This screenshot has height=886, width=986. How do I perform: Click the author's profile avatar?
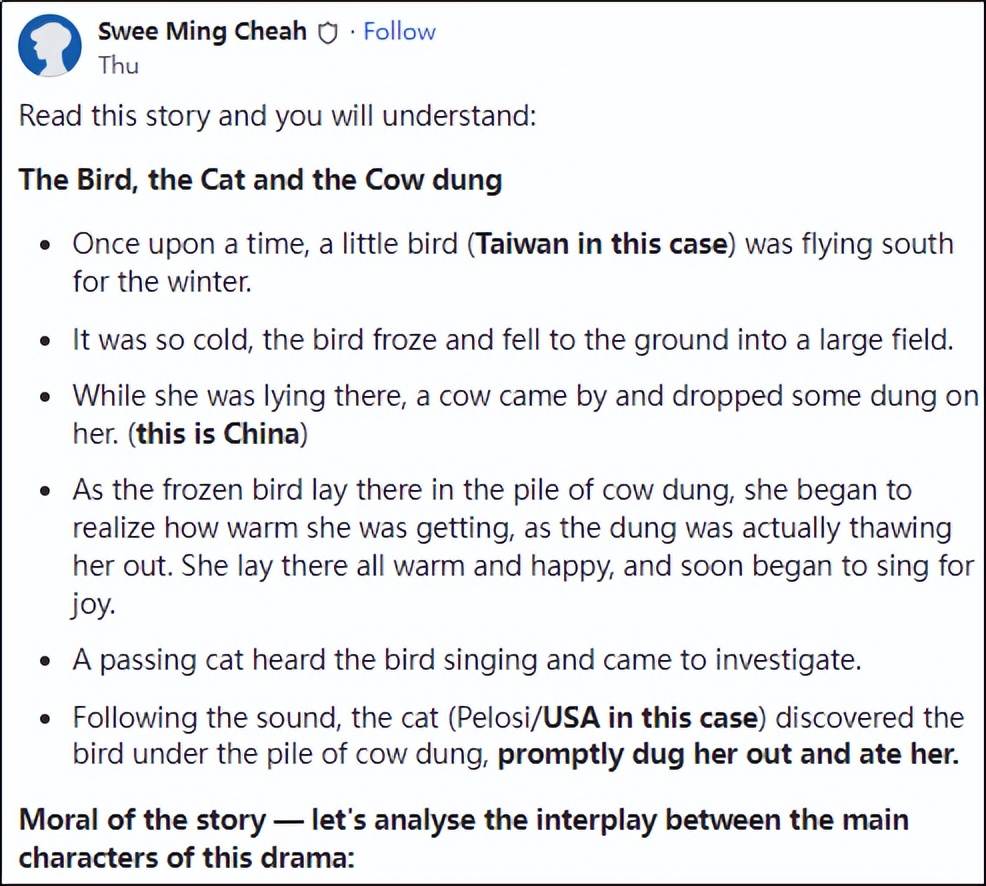(x=51, y=47)
